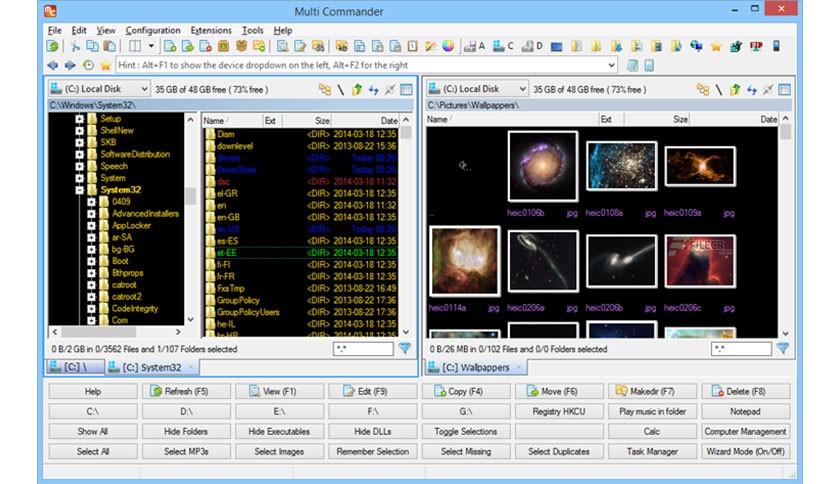Click drive C toolbar icon

point(503,46)
